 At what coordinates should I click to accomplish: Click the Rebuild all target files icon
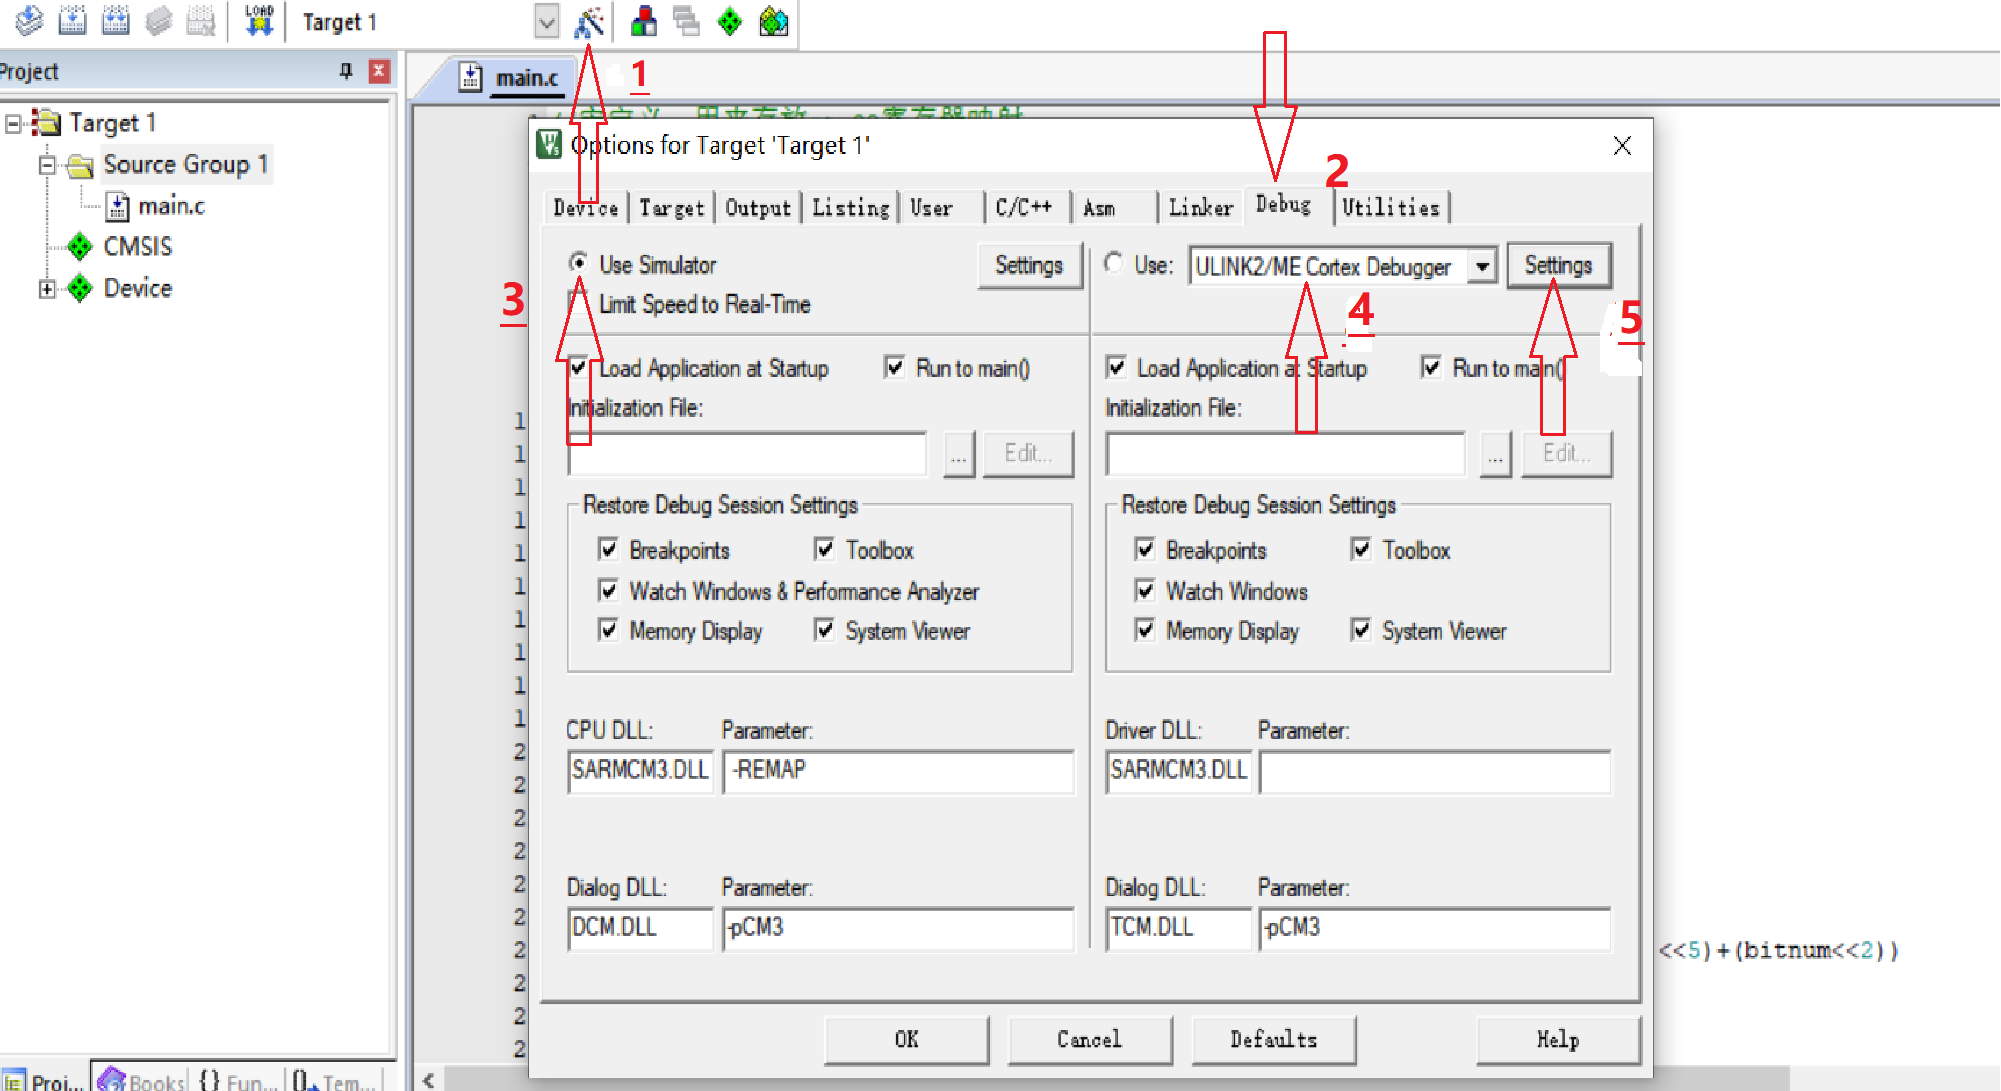click(116, 20)
